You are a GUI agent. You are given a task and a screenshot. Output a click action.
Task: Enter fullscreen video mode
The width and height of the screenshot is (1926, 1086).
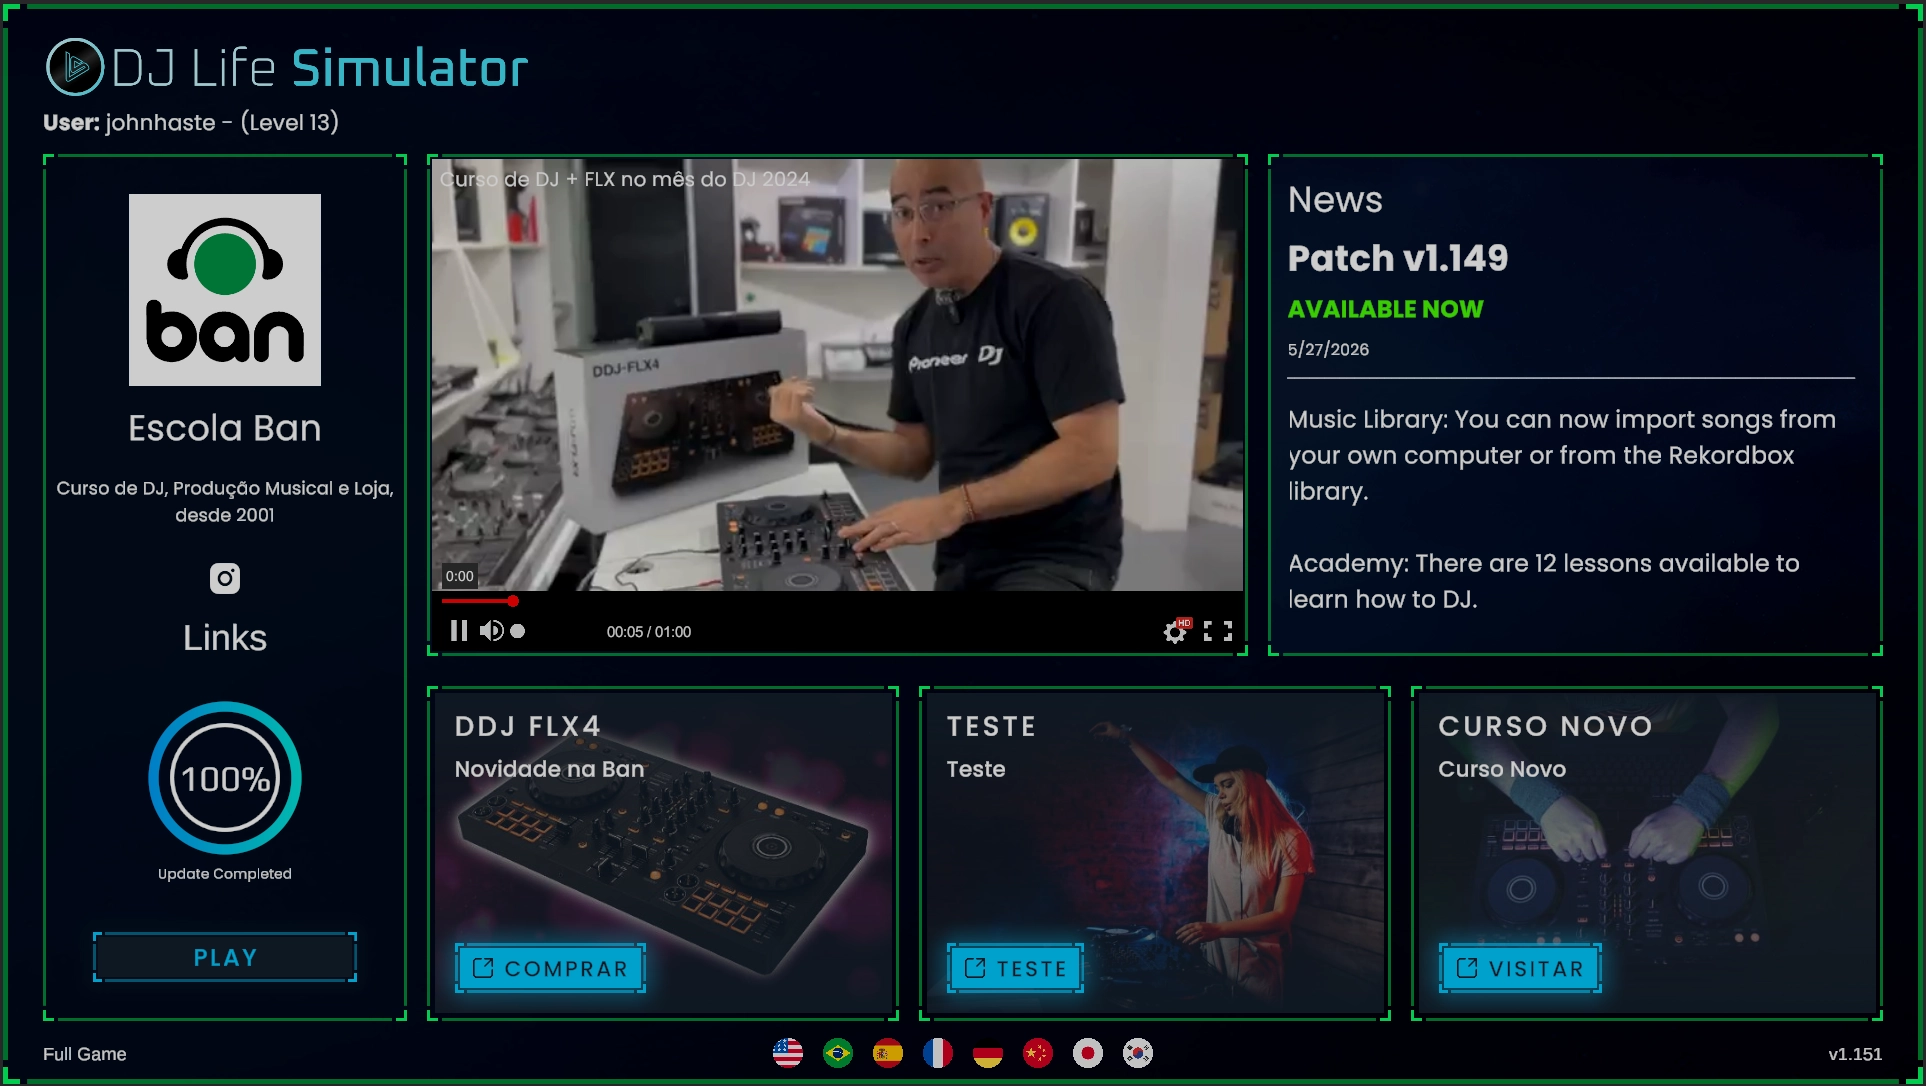pyautogui.click(x=1218, y=631)
